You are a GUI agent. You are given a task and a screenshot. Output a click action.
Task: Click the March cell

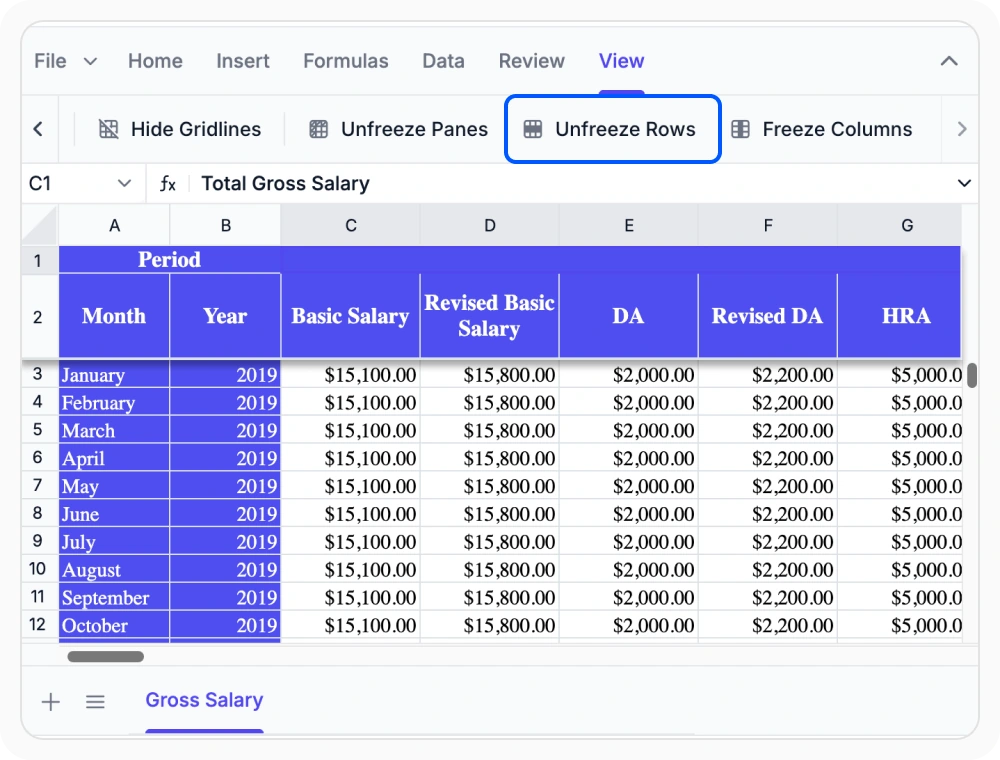click(x=114, y=430)
